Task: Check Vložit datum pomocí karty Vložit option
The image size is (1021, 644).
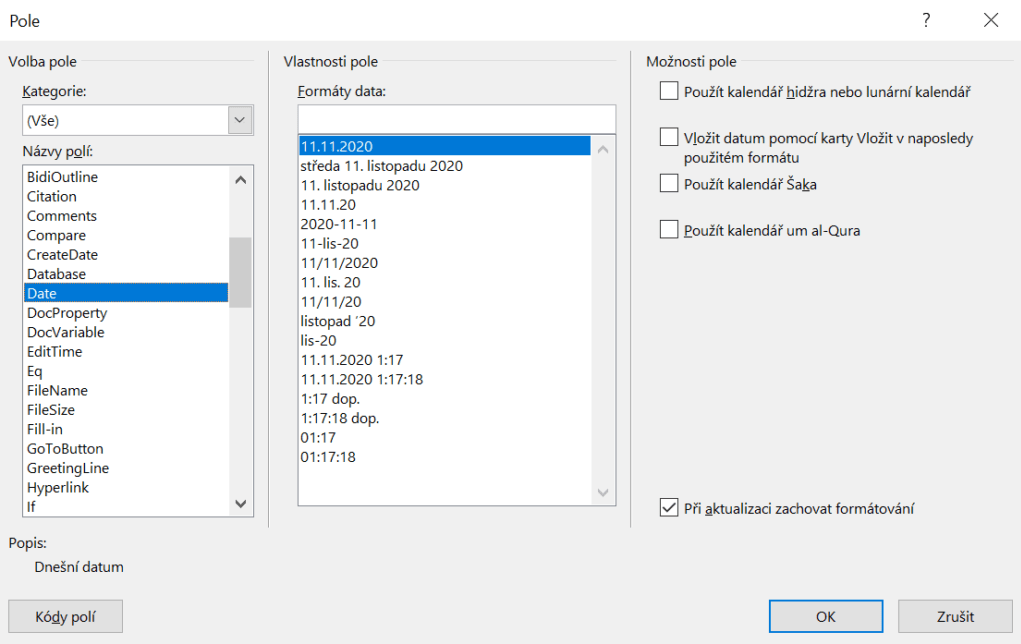Action: pyautogui.click(x=669, y=137)
